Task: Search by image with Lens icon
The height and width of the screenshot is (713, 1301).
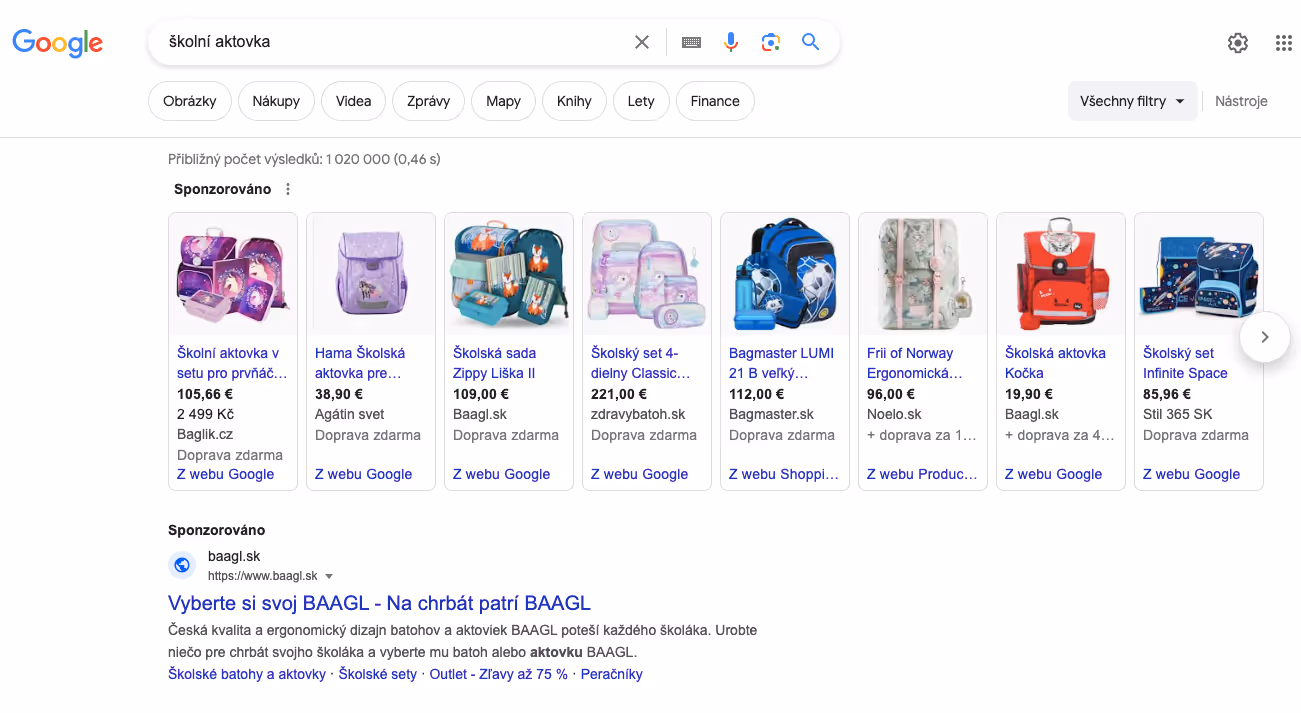Action: tap(770, 42)
